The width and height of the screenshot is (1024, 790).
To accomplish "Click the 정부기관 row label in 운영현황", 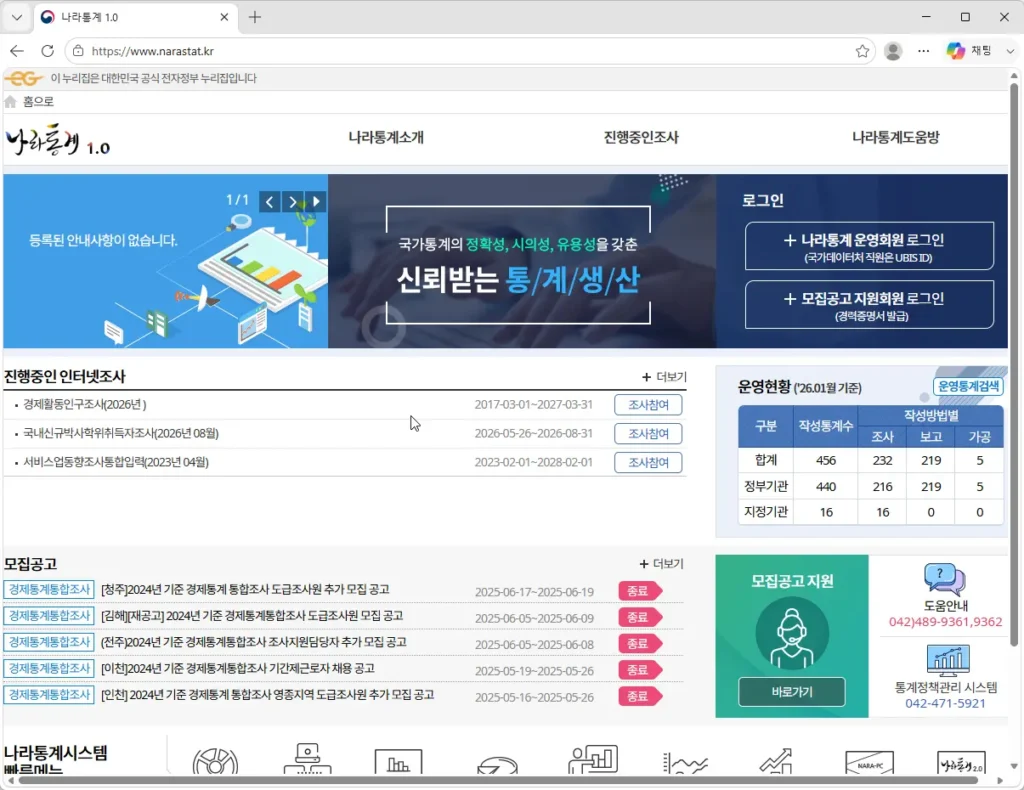I will click(x=765, y=486).
